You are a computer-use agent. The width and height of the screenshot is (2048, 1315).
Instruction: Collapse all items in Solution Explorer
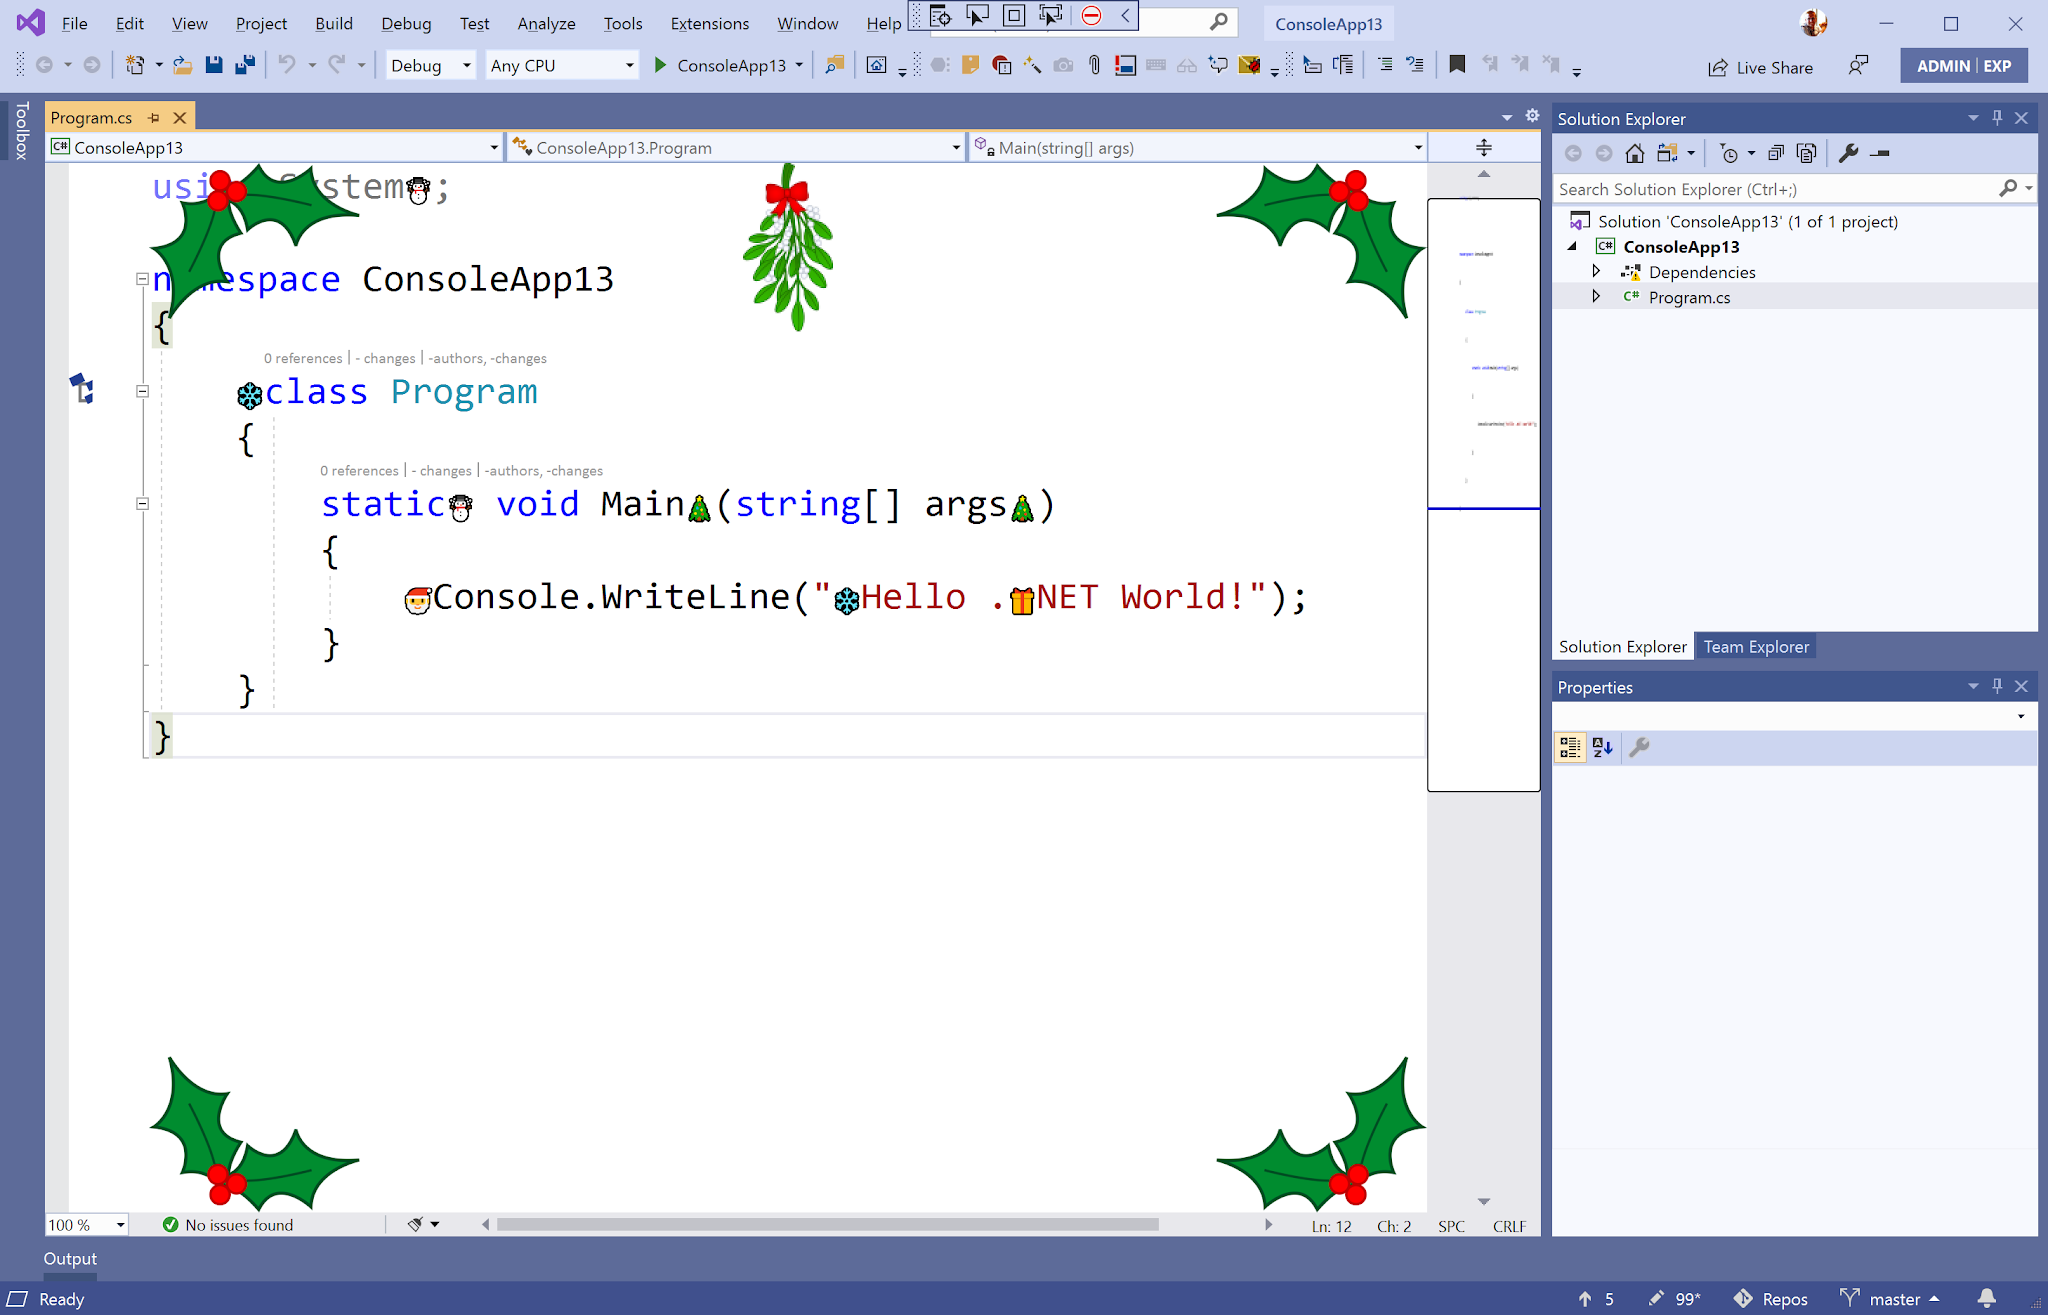point(1777,152)
